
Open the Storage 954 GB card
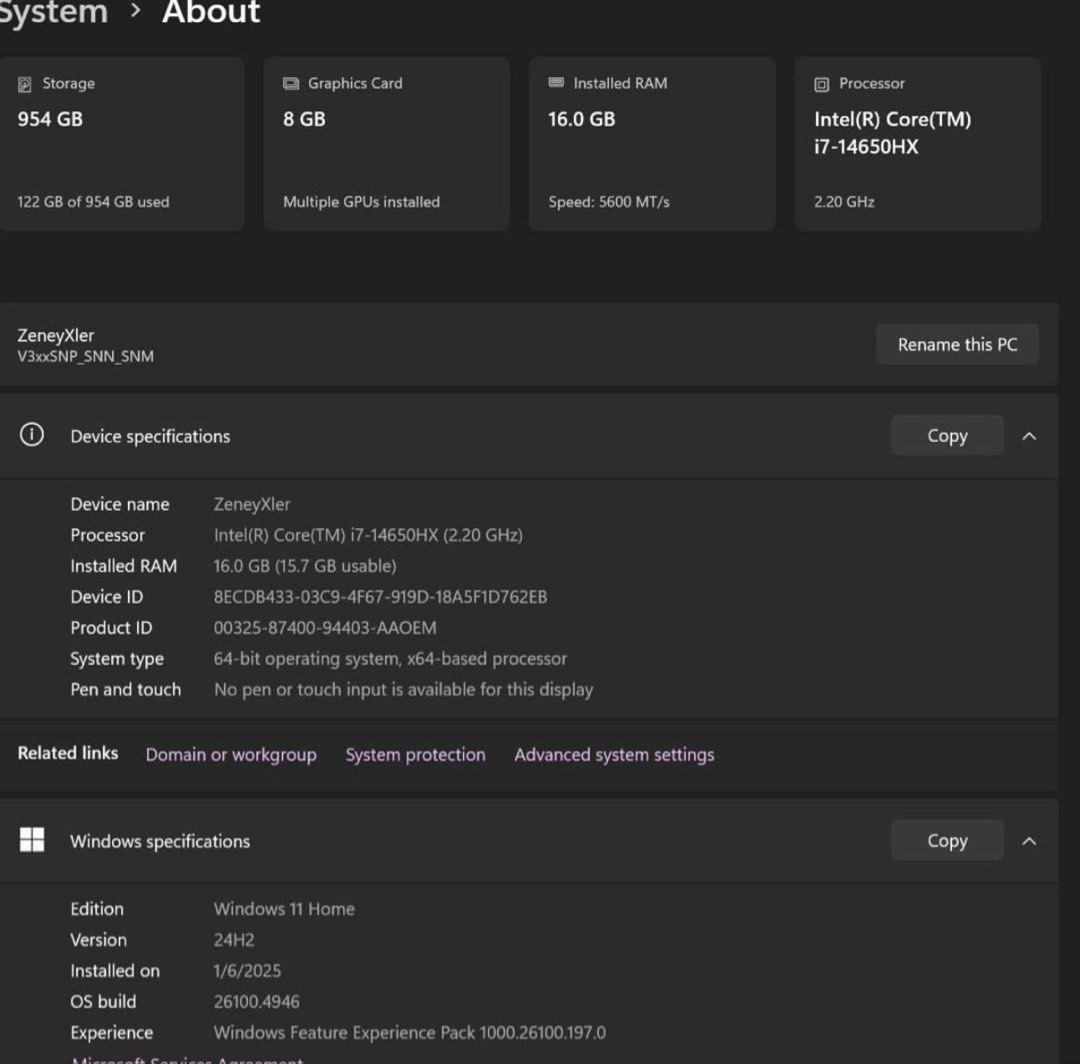(122, 144)
